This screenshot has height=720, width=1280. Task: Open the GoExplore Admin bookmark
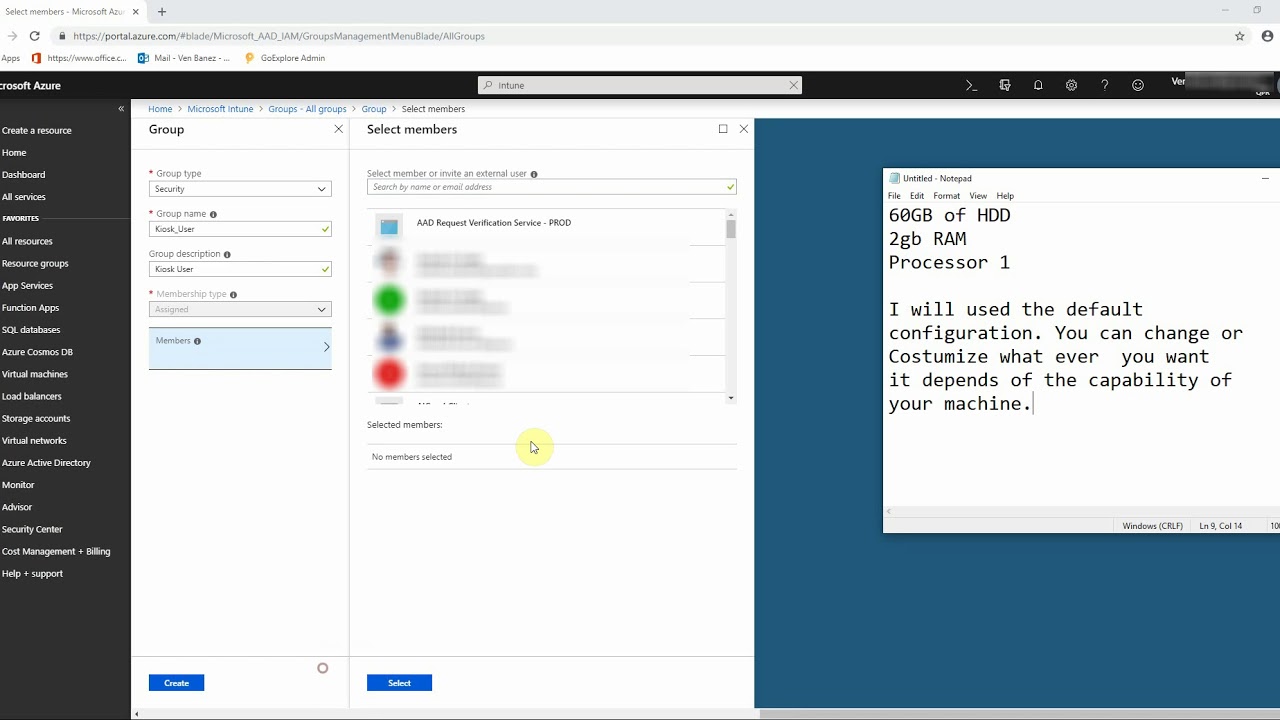point(285,58)
